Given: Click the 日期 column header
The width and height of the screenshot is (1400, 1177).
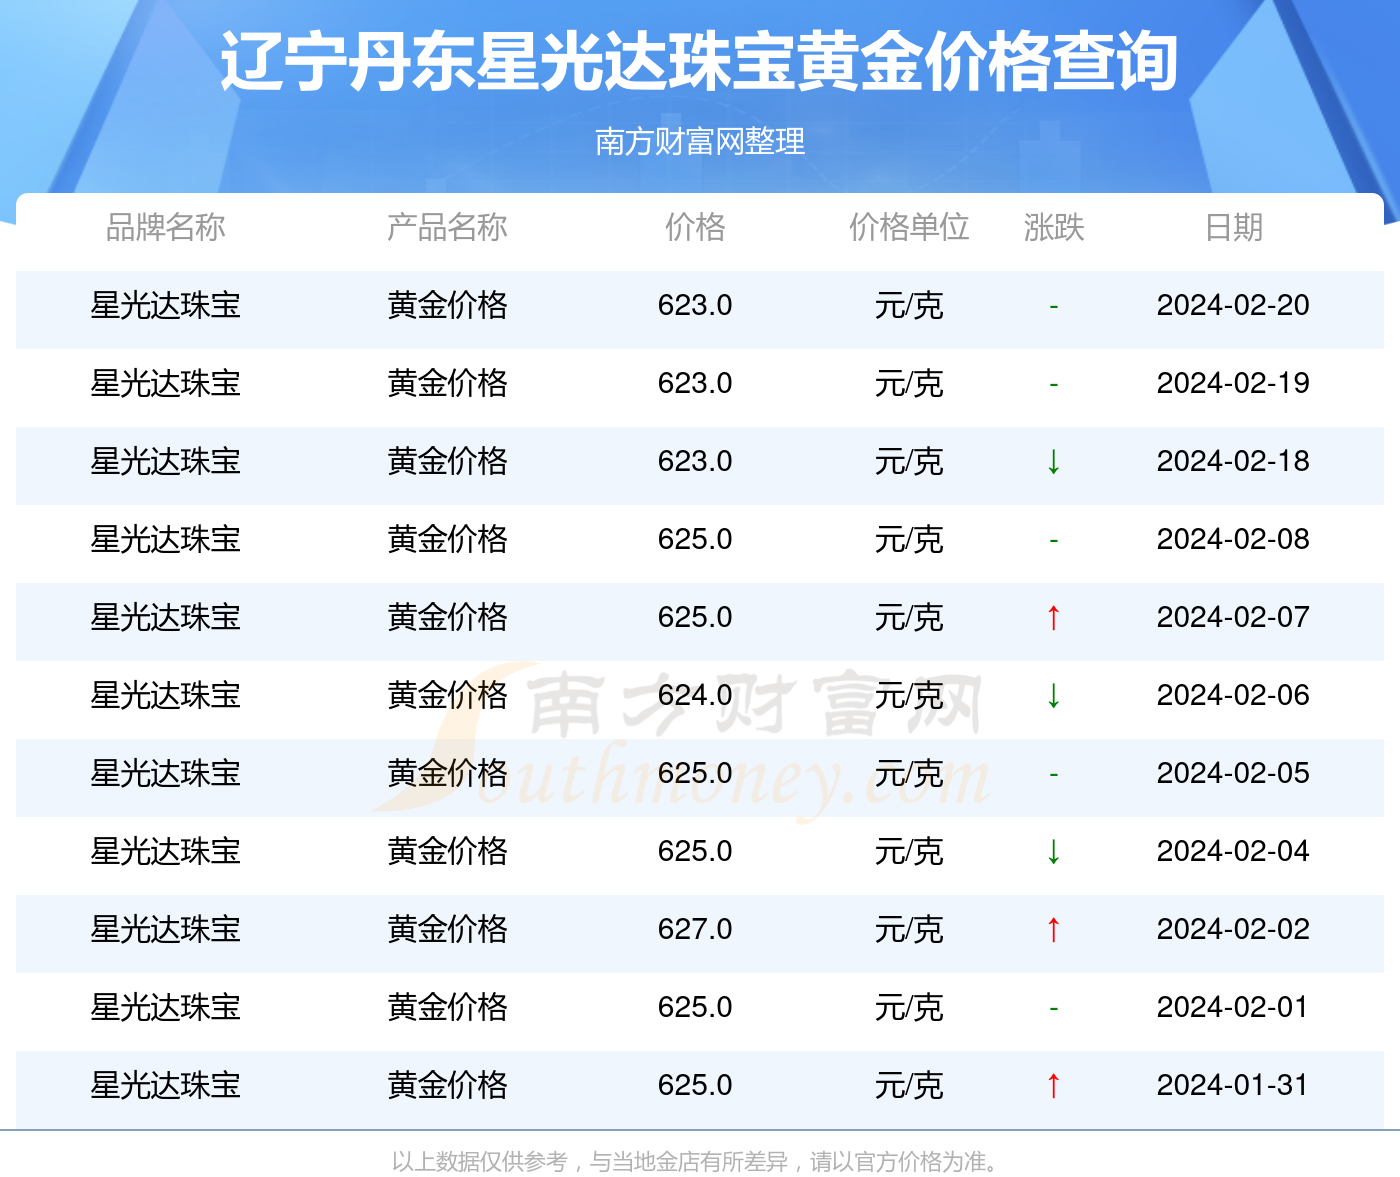Looking at the screenshot, I should click(x=1234, y=228).
